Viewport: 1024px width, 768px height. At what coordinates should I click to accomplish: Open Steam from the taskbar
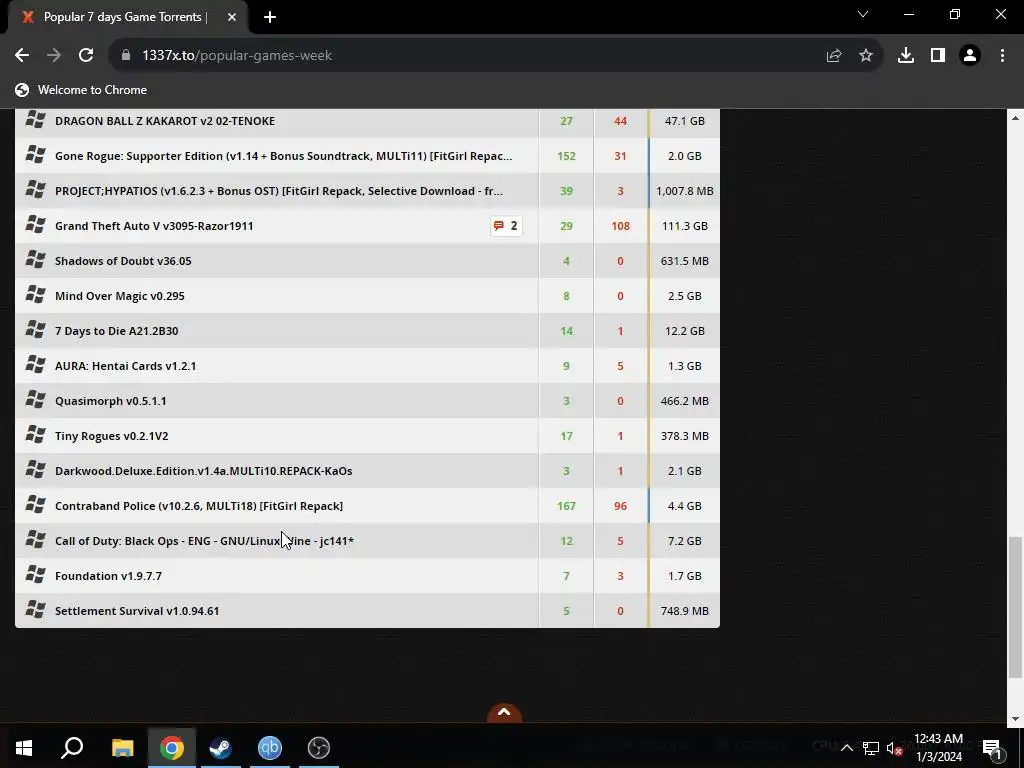click(x=221, y=748)
